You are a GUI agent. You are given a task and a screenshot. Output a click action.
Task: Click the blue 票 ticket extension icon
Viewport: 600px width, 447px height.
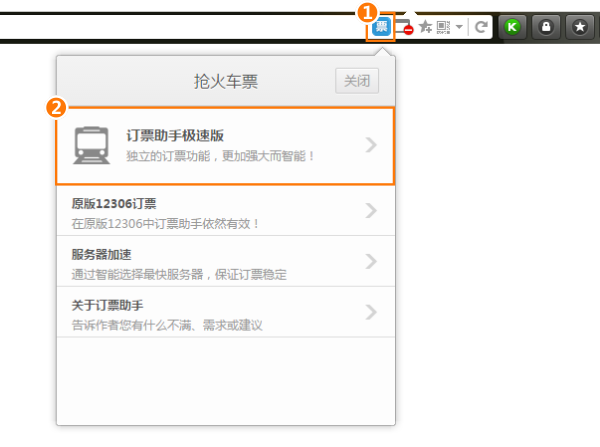click(x=381, y=26)
